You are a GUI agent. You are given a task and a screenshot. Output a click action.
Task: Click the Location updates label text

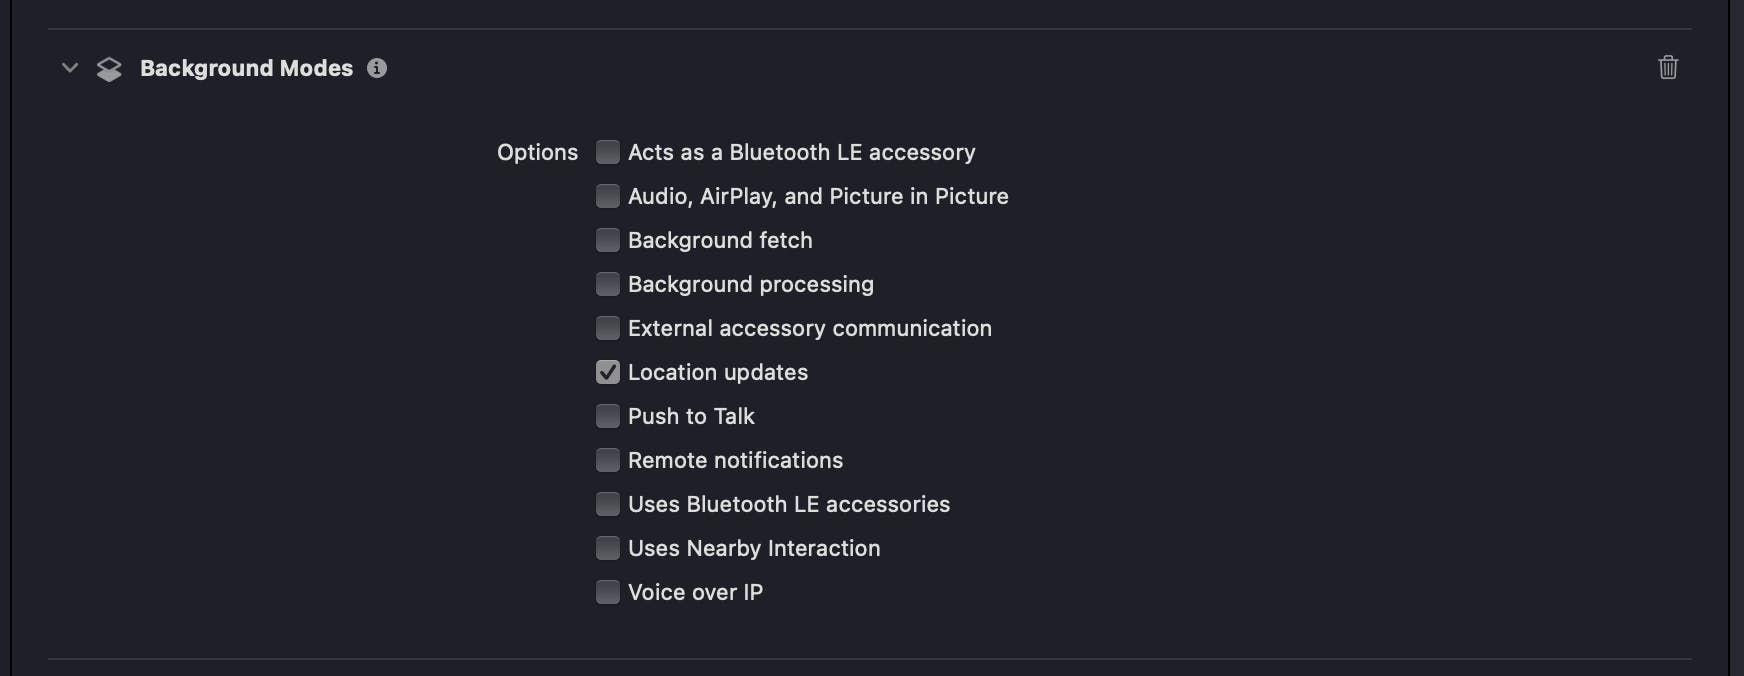[717, 372]
